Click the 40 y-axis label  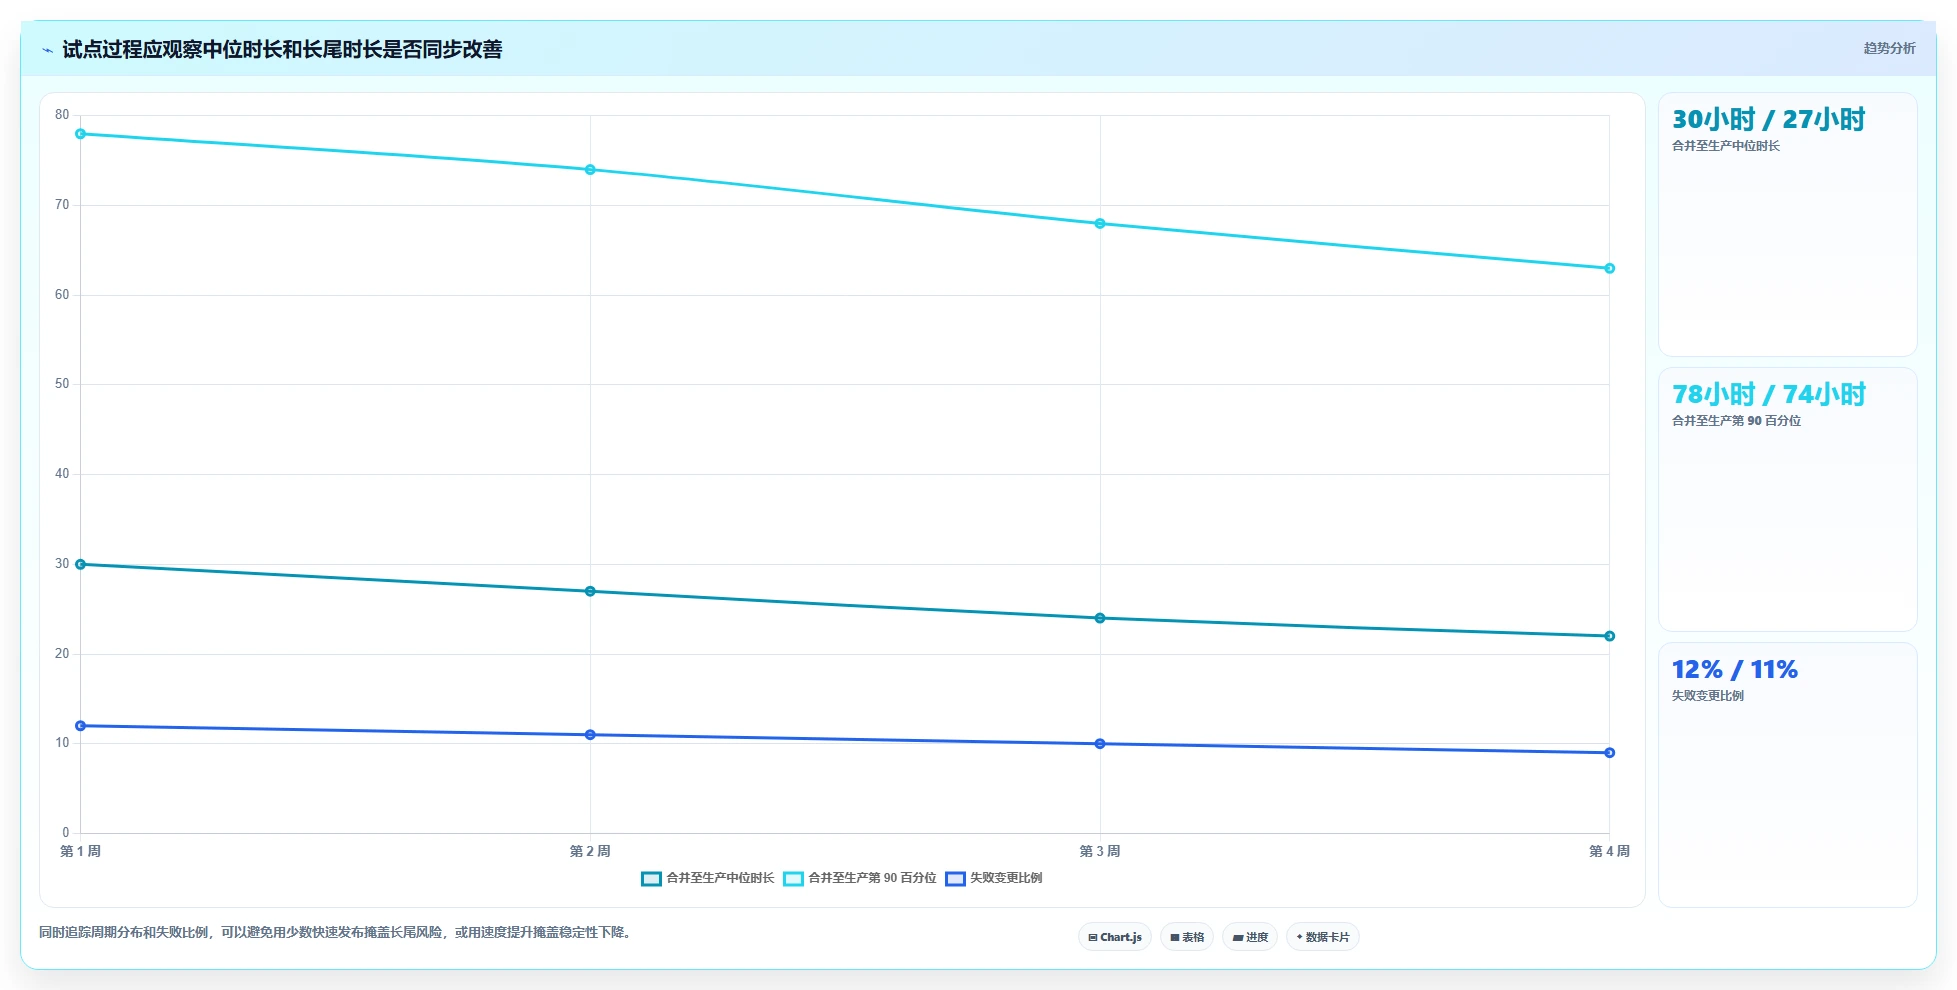coord(62,474)
